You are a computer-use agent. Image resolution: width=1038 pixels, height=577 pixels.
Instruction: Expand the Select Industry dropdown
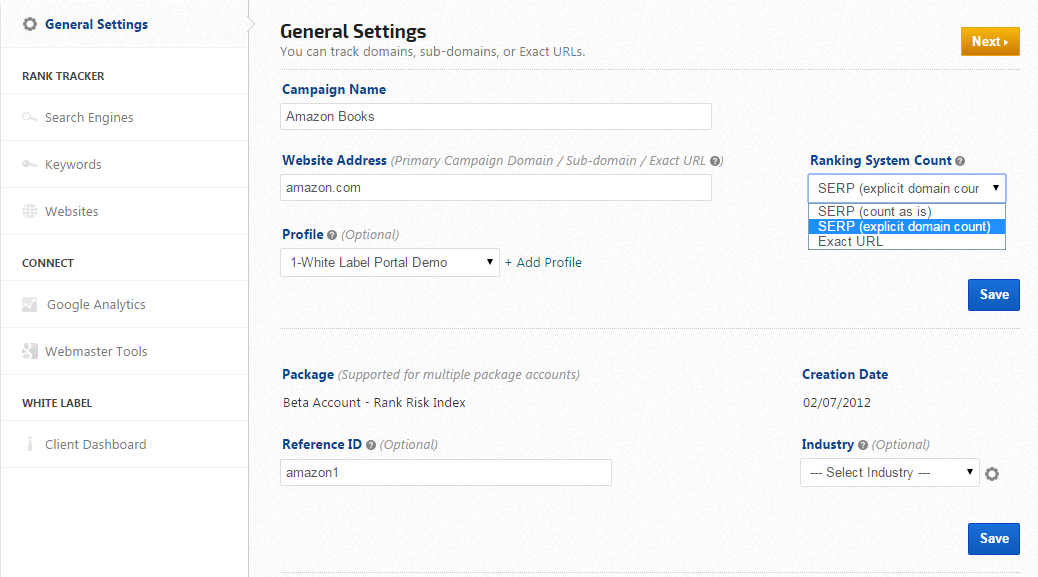pos(889,472)
